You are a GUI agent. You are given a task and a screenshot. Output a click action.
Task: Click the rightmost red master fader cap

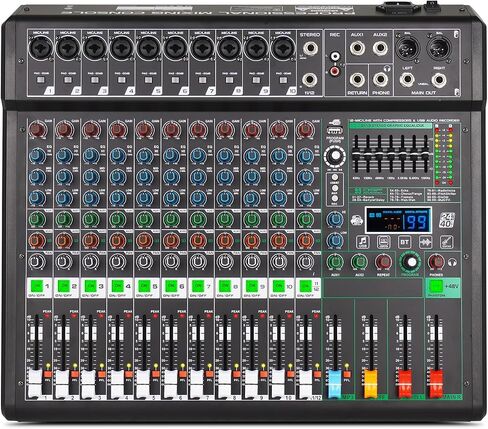point(436,384)
